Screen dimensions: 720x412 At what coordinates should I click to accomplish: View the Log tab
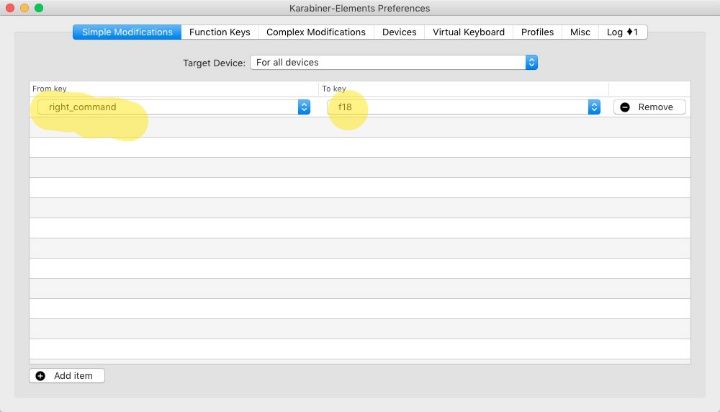tap(622, 32)
